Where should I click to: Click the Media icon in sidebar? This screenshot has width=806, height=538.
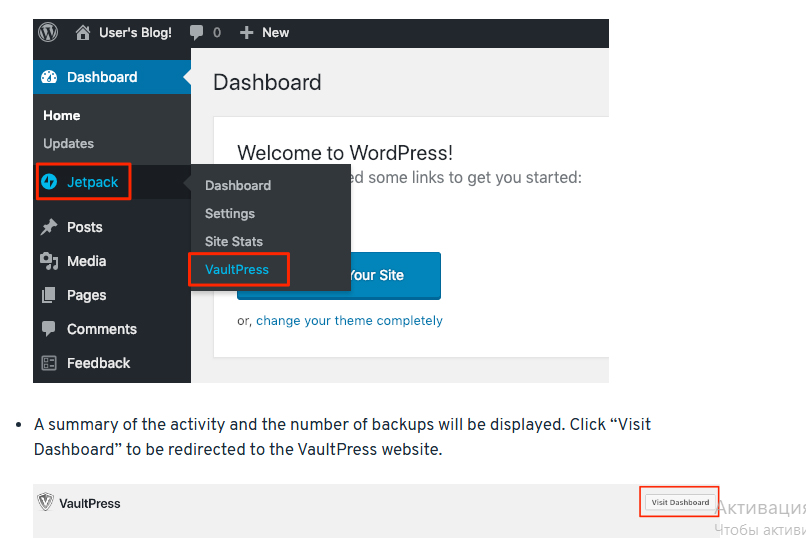click(49, 261)
